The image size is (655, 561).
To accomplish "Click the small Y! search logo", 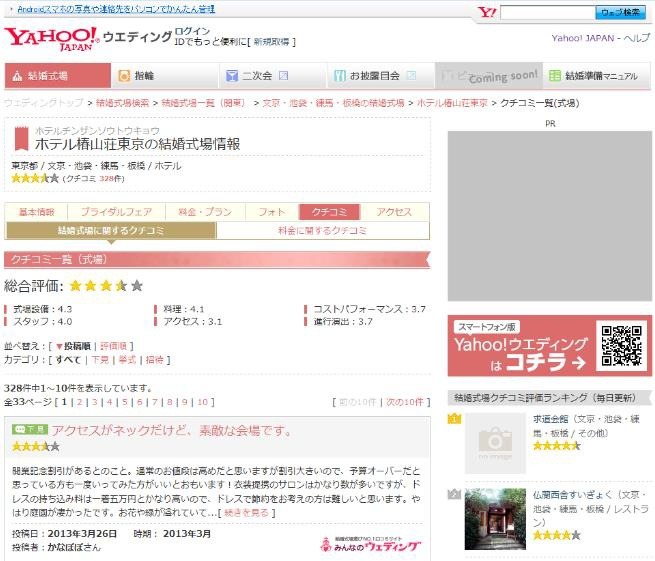I will [487, 13].
